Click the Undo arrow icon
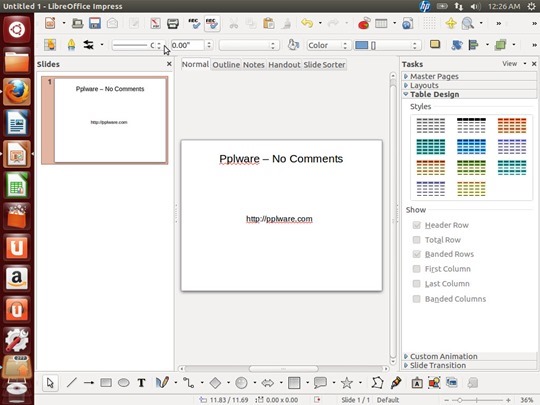The height and width of the screenshot is (405, 540). (x=307, y=23)
